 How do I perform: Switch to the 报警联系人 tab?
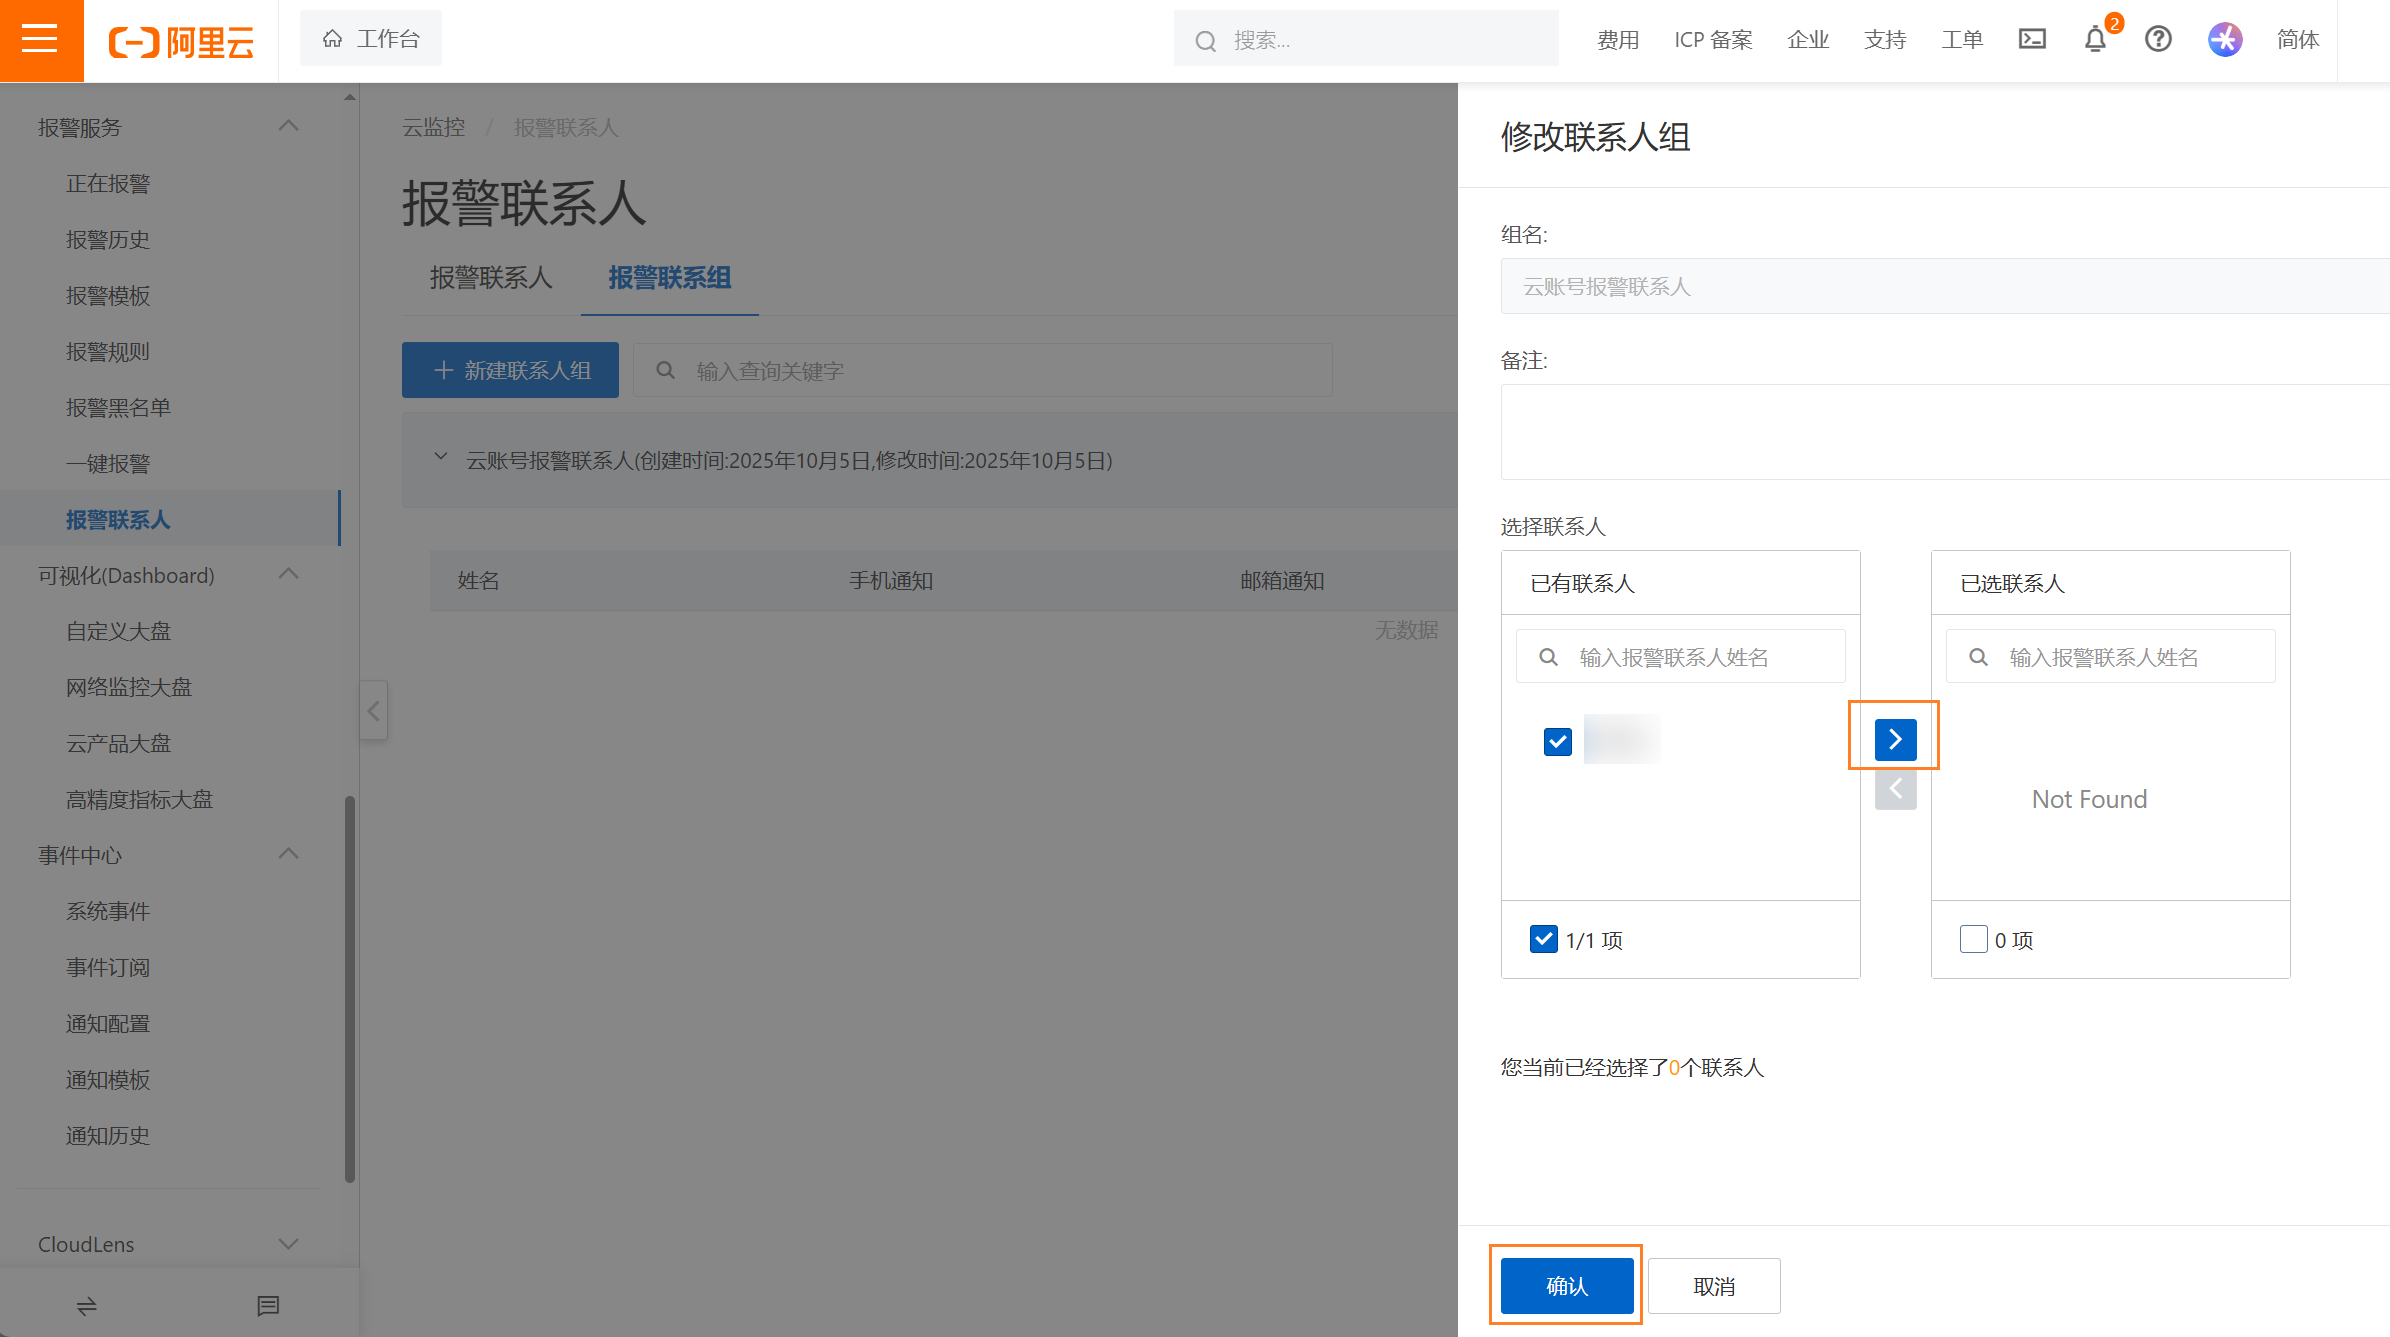click(x=491, y=279)
